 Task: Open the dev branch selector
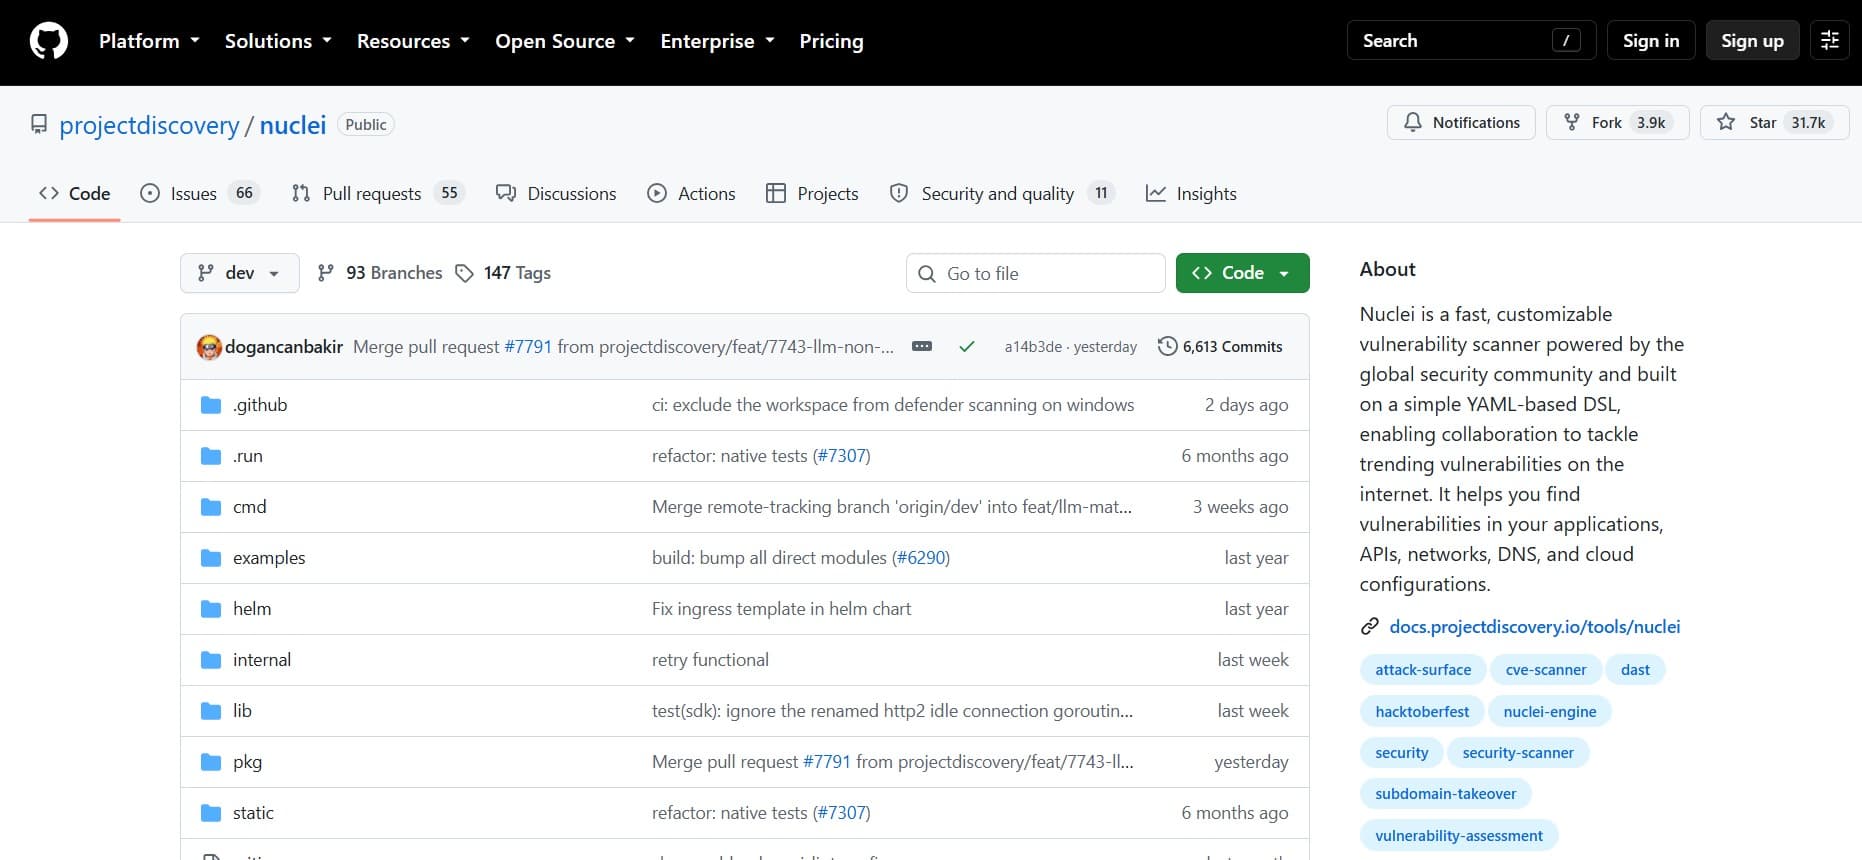[x=240, y=273]
